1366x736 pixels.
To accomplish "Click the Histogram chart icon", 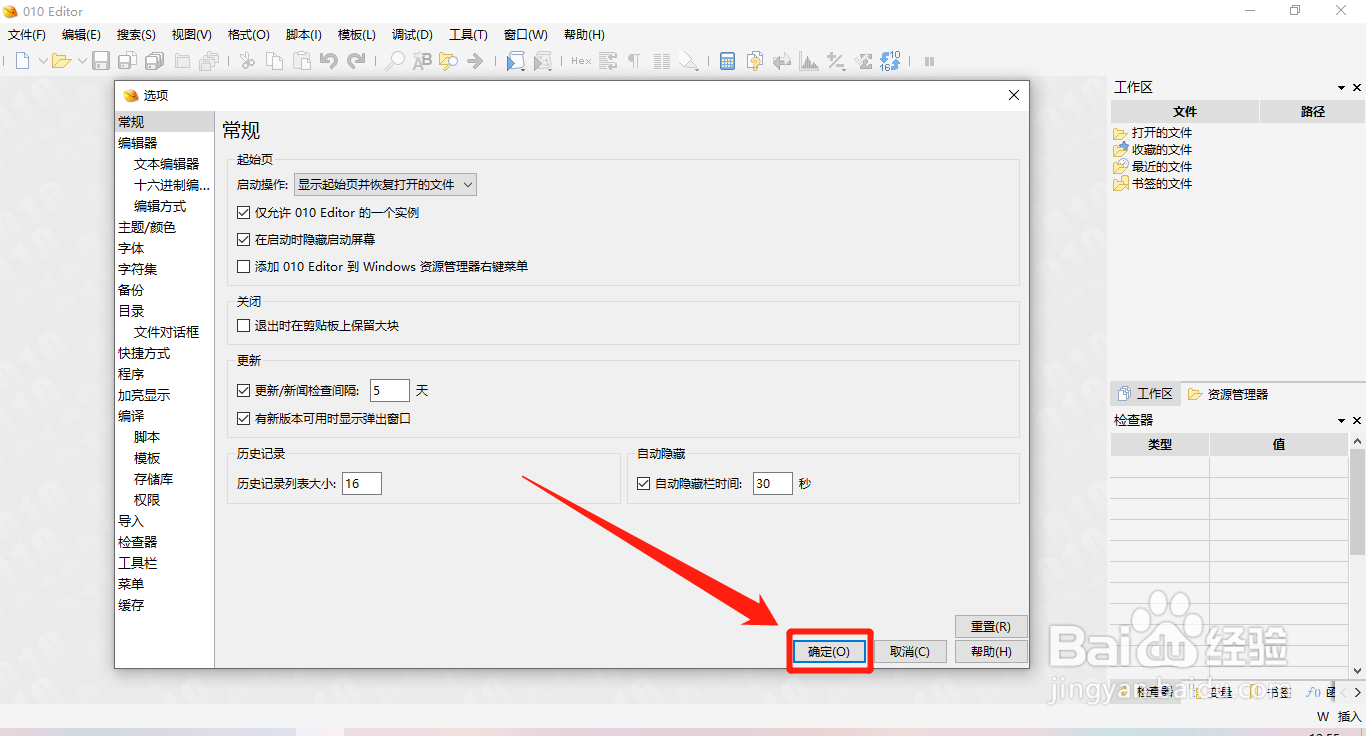I will click(x=809, y=61).
